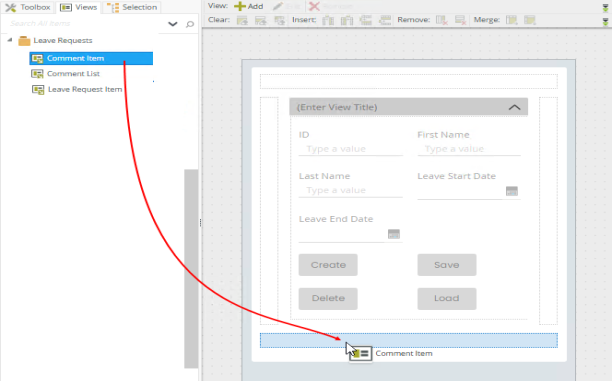
Task: Click the First Name label
Action: click(x=443, y=135)
